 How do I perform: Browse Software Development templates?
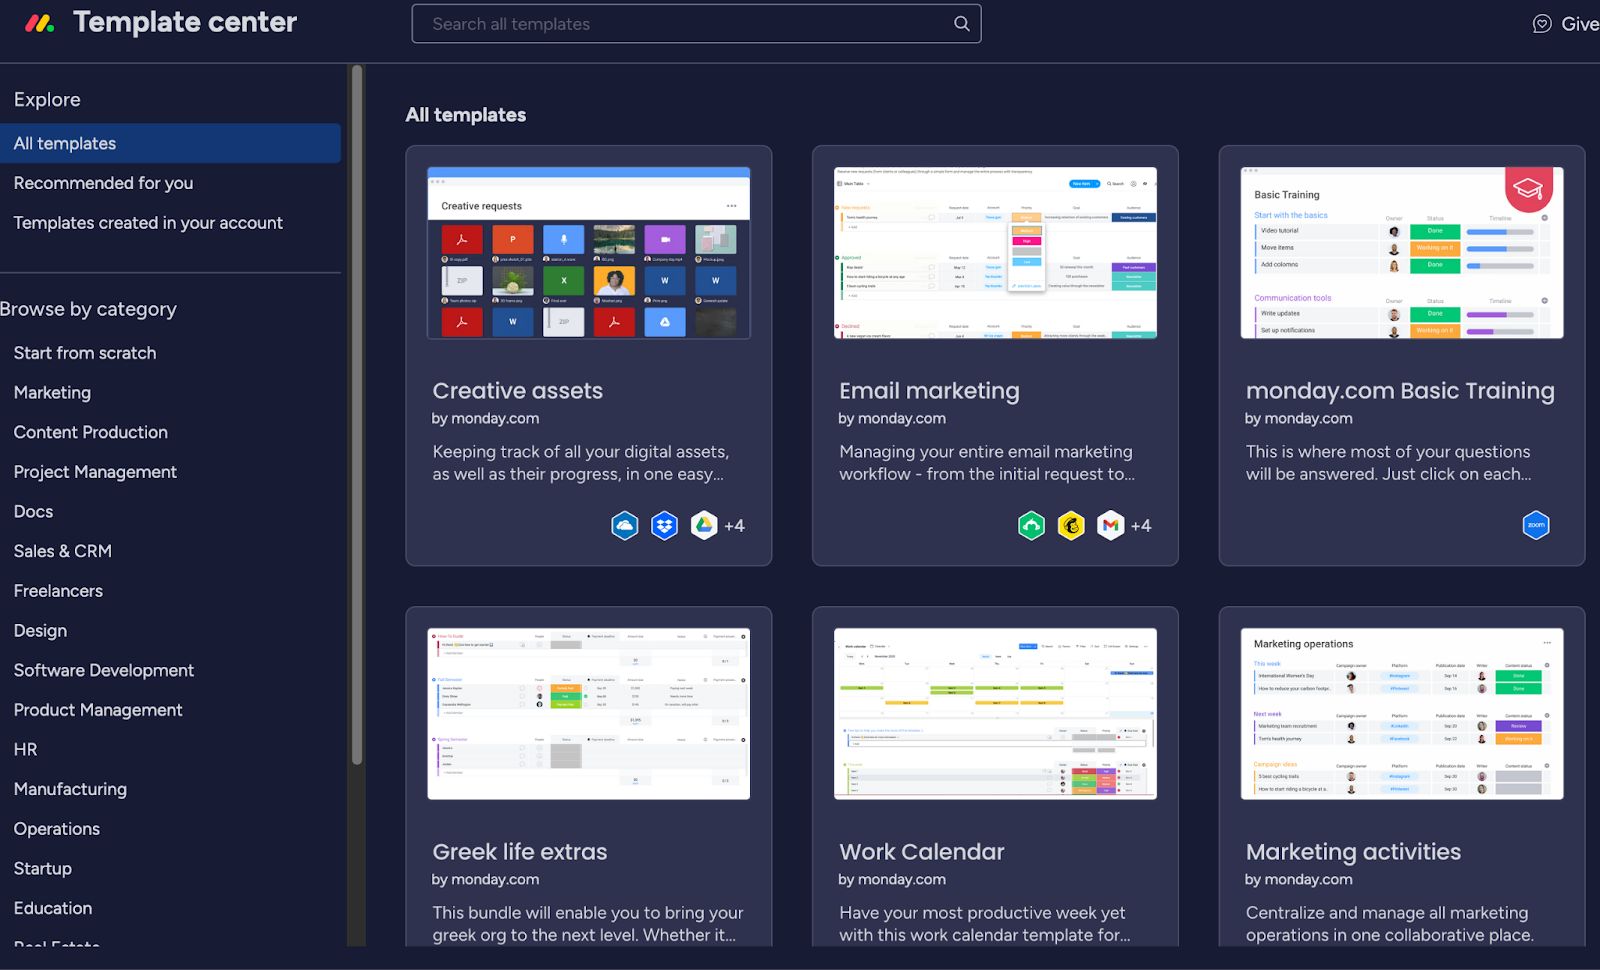[104, 670]
